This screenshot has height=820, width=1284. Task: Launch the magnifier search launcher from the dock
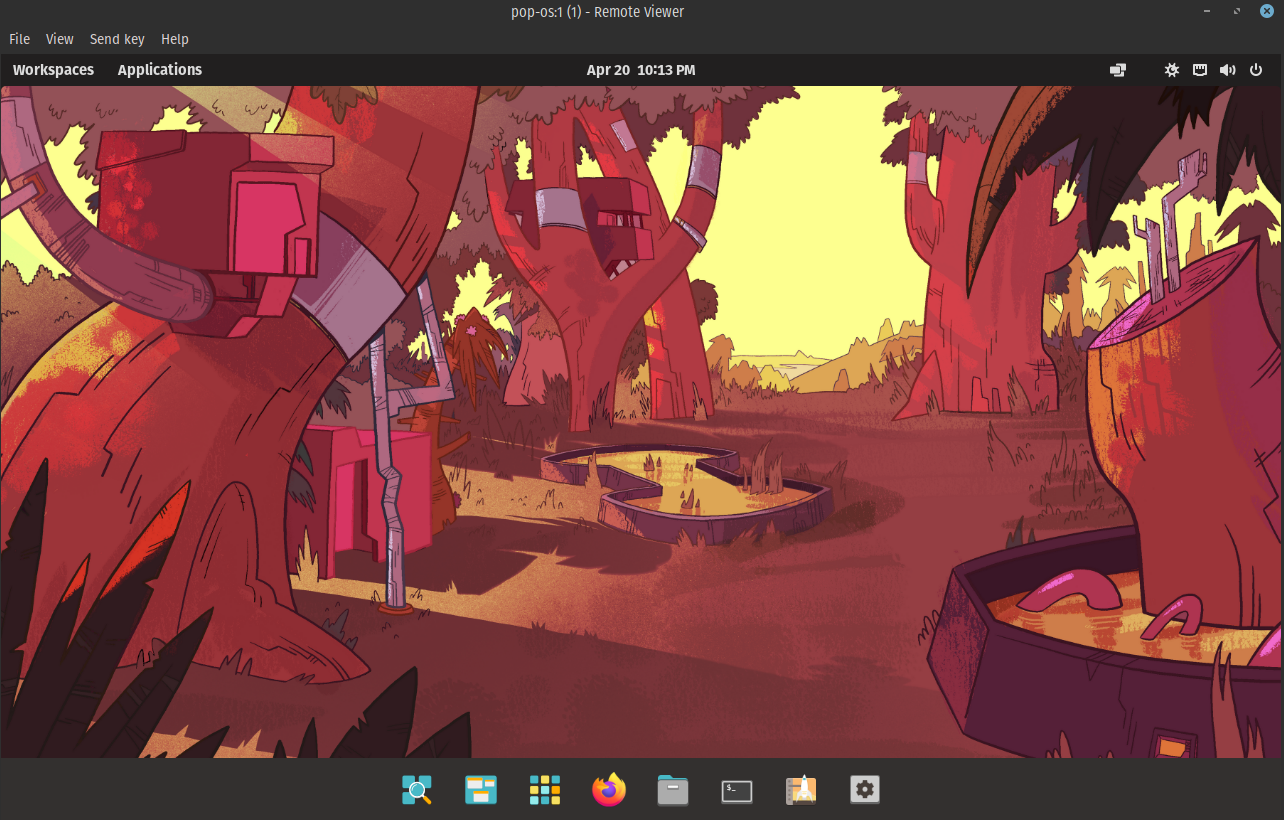click(x=417, y=790)
